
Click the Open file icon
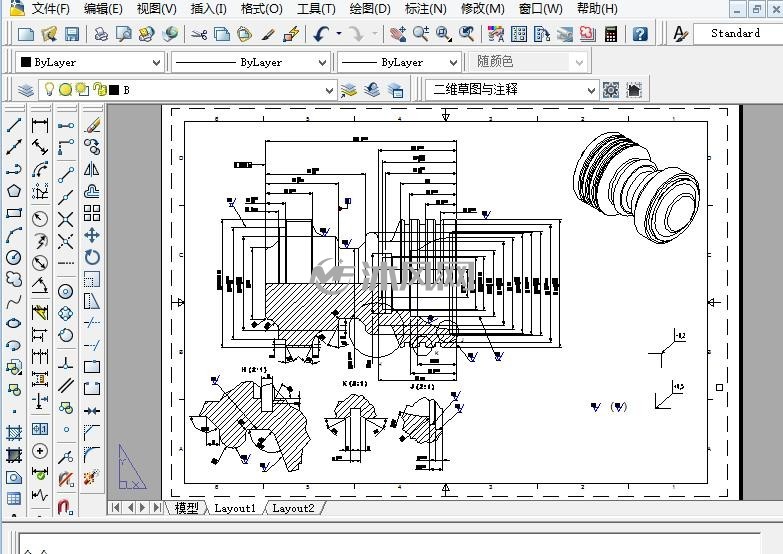(x=49, y=34)
